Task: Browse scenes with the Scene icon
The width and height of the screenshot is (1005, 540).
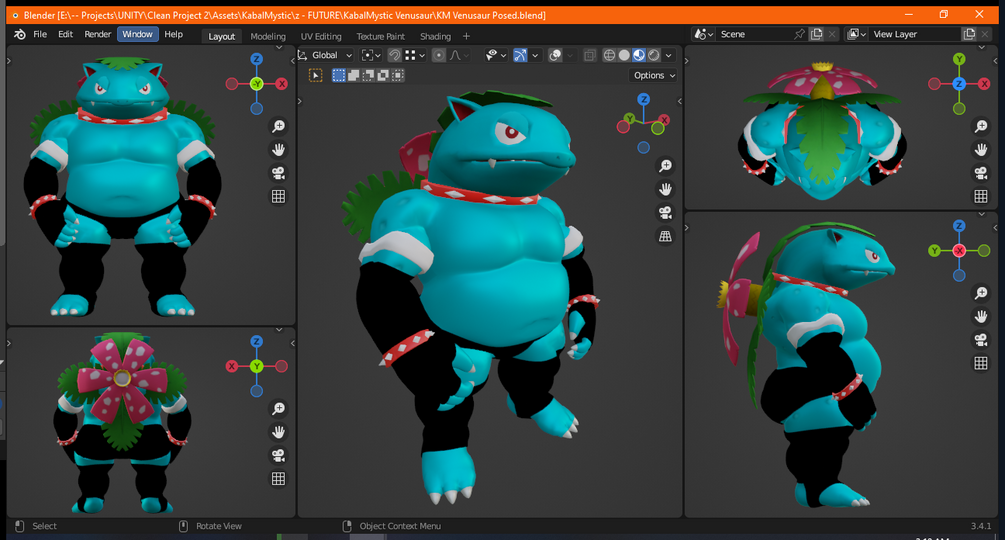Action: tap(704, 35)
